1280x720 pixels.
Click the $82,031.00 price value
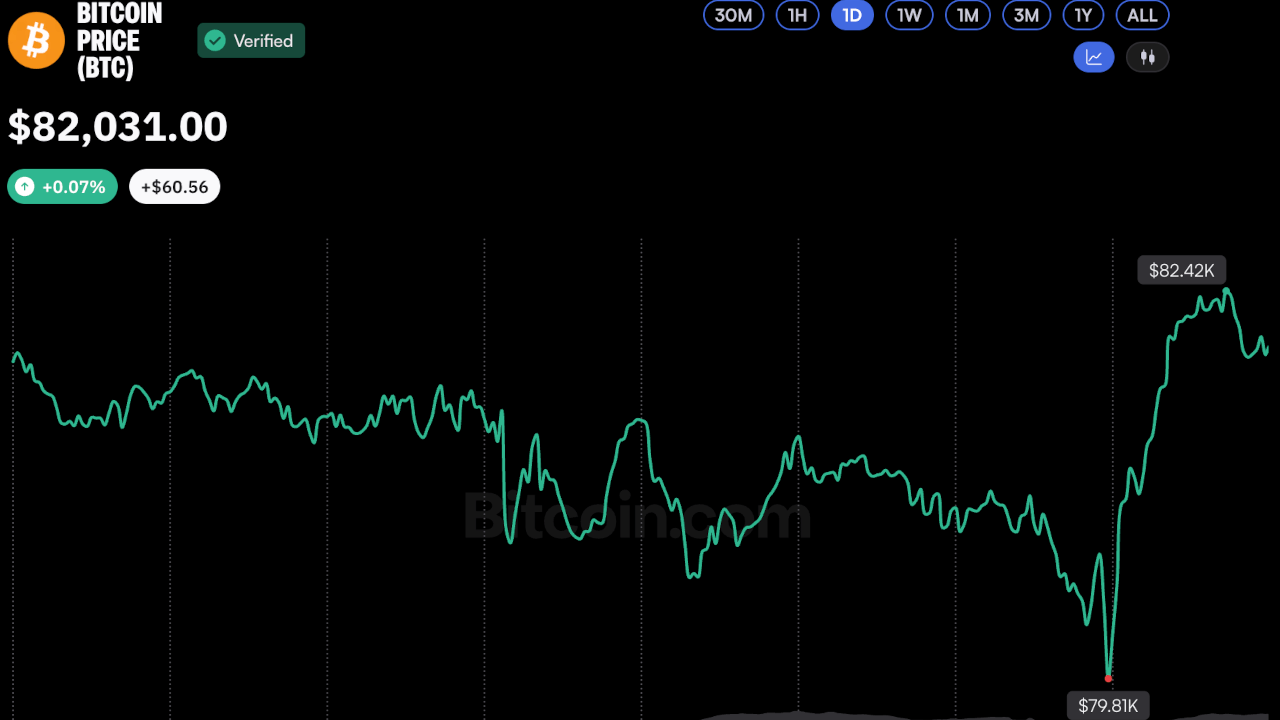tap(118, 127)
